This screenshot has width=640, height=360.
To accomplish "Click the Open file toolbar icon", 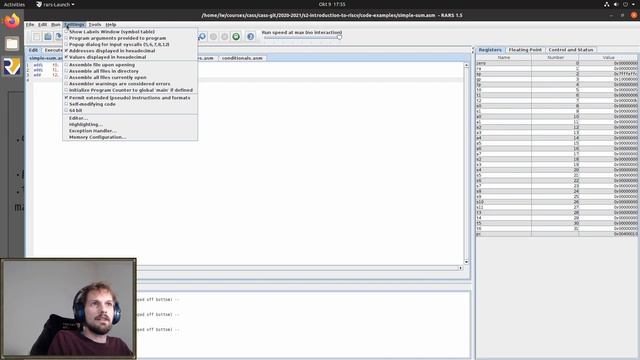I will click(48, 37).
